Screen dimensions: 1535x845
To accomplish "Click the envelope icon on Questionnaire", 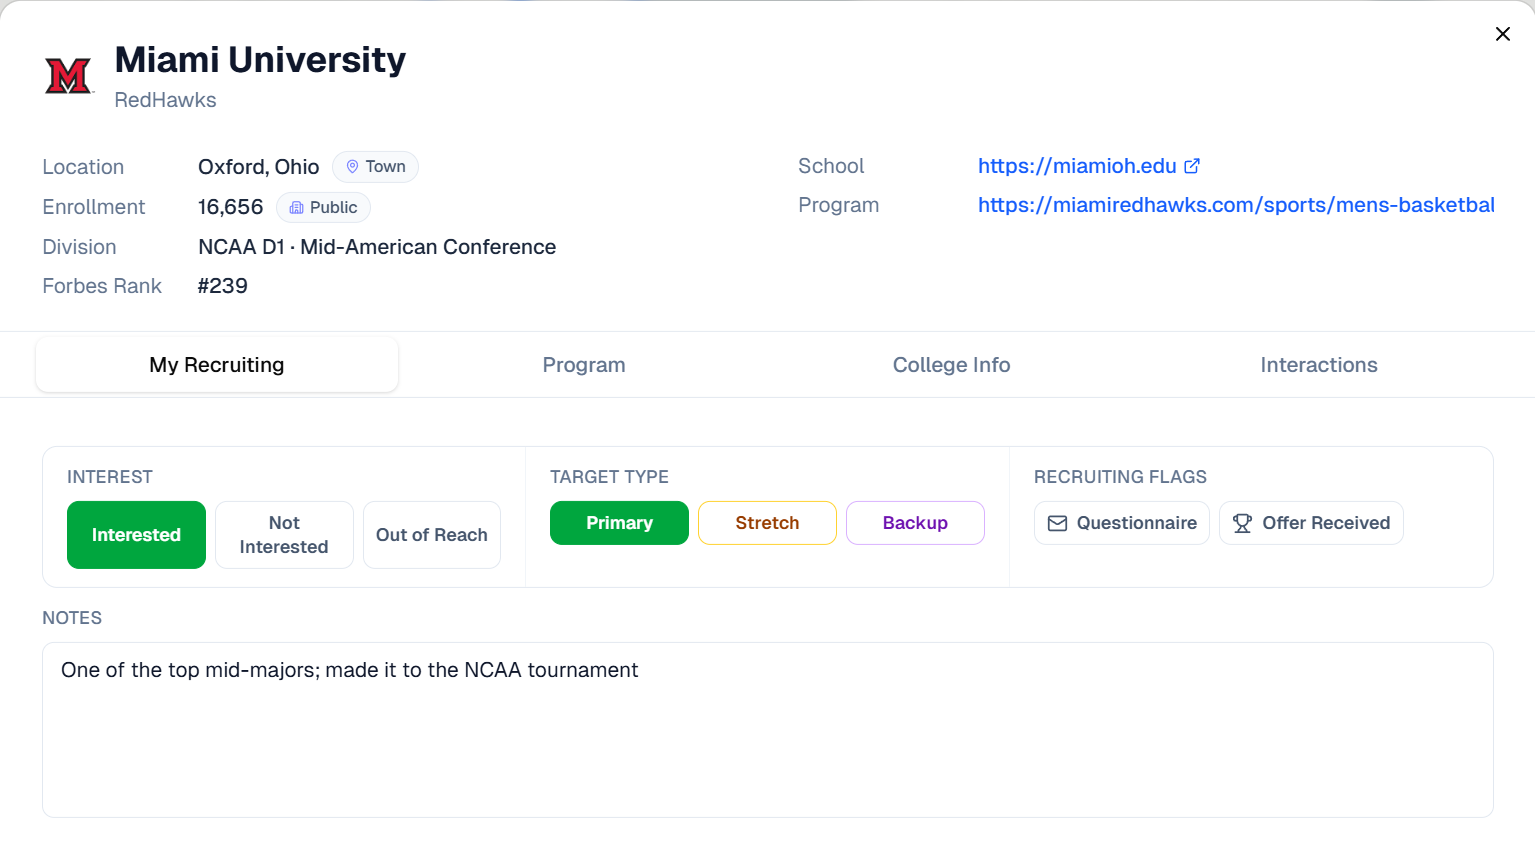I will pyautogui.click(x=1057, y=523).
